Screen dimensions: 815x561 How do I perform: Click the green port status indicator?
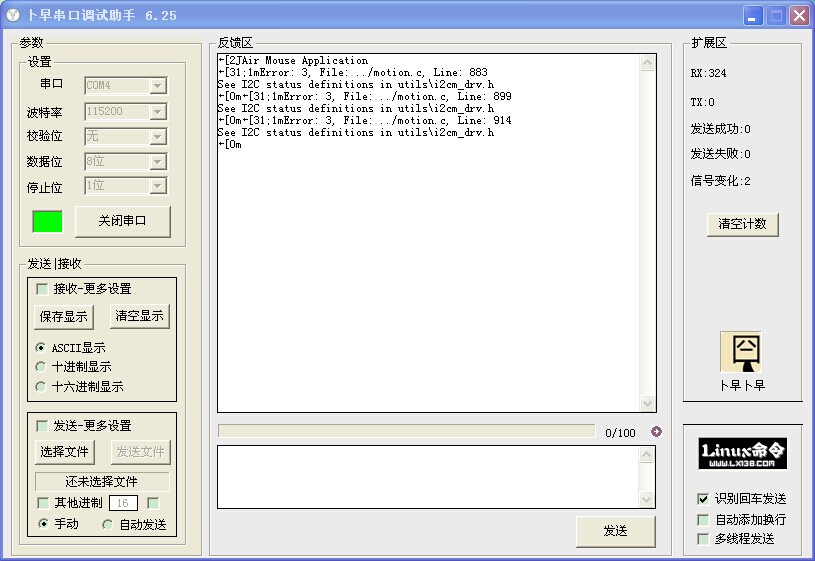[47, 221]
